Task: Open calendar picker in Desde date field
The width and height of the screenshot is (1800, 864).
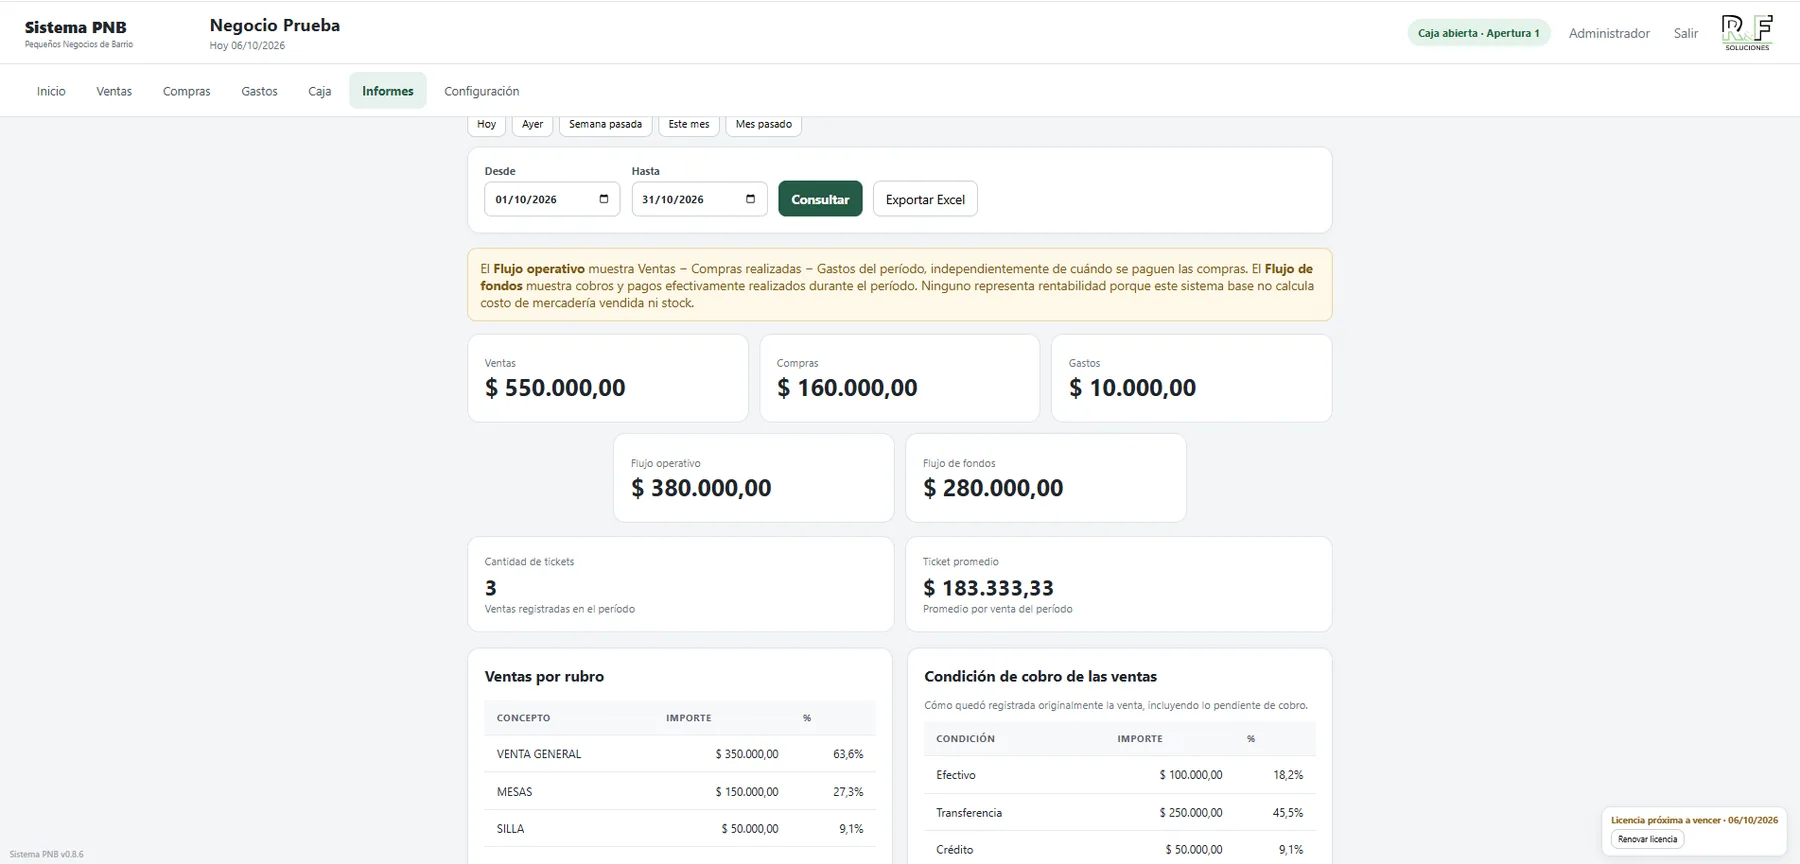Action: click(x=604, y=199)
